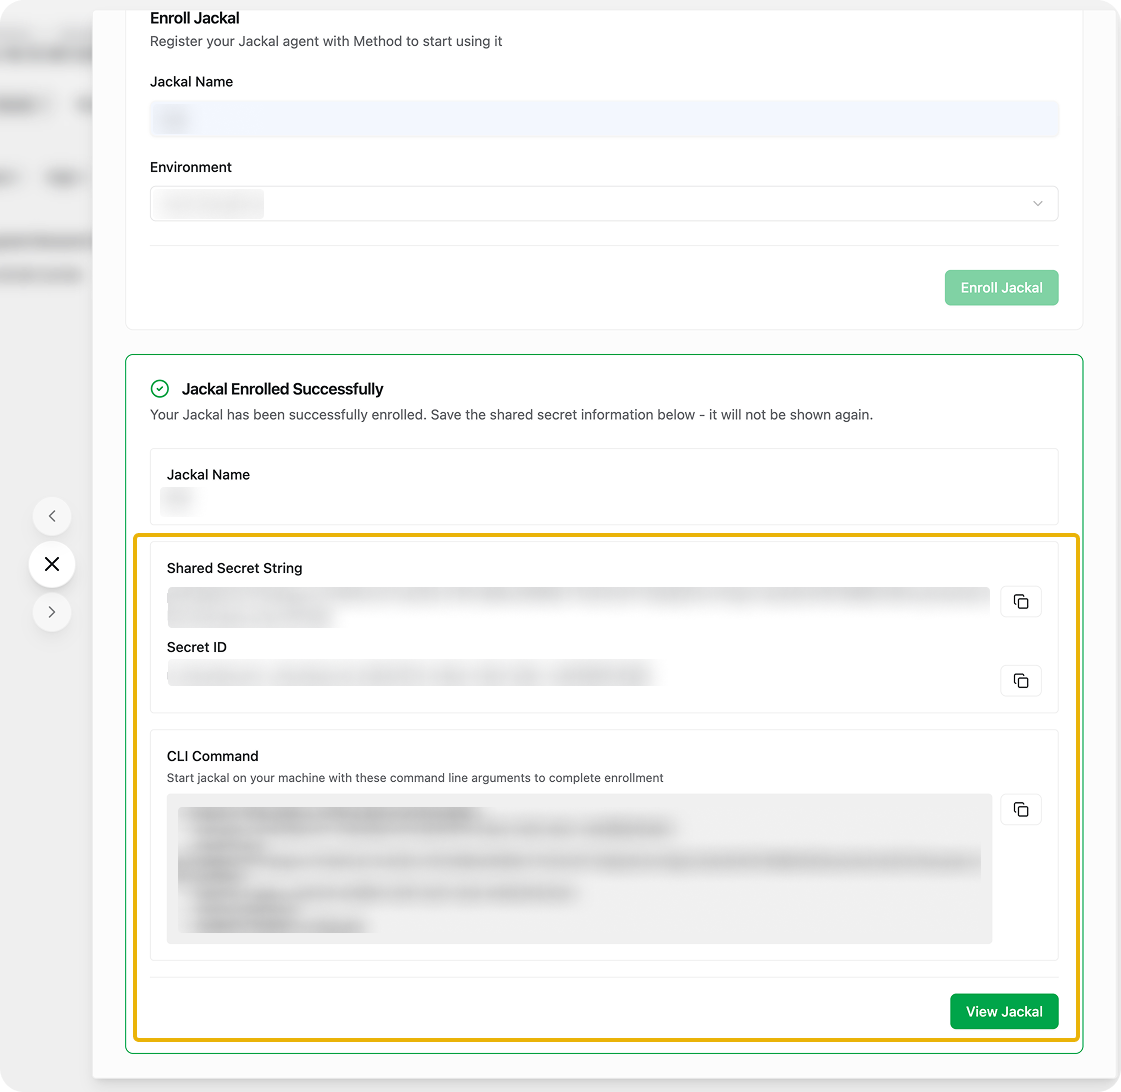Image resolution: width=1121 pixels, height=1092 pixels.
Task: Go to previous step with left chevron
Action: (x=52, y=517)
